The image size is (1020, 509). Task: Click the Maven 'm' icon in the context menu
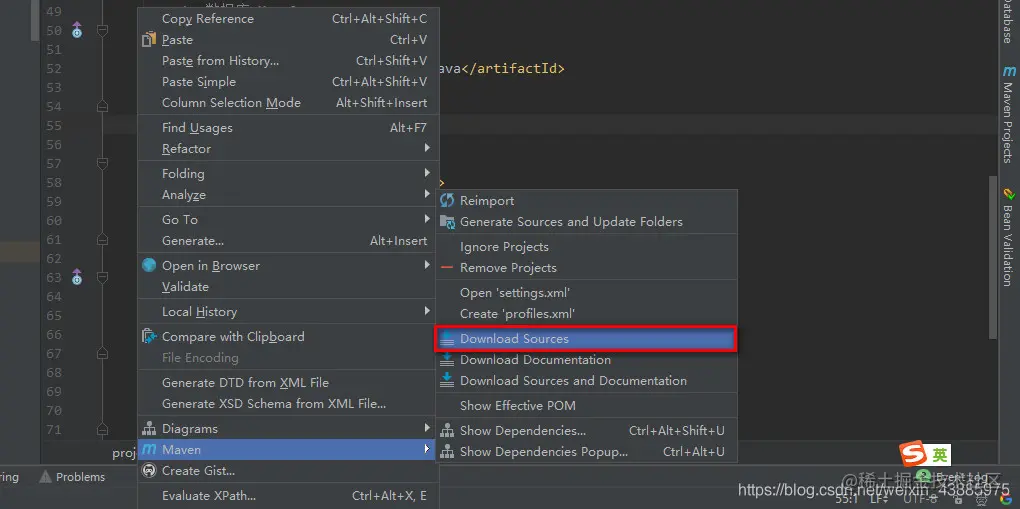(x=150, y=450)
